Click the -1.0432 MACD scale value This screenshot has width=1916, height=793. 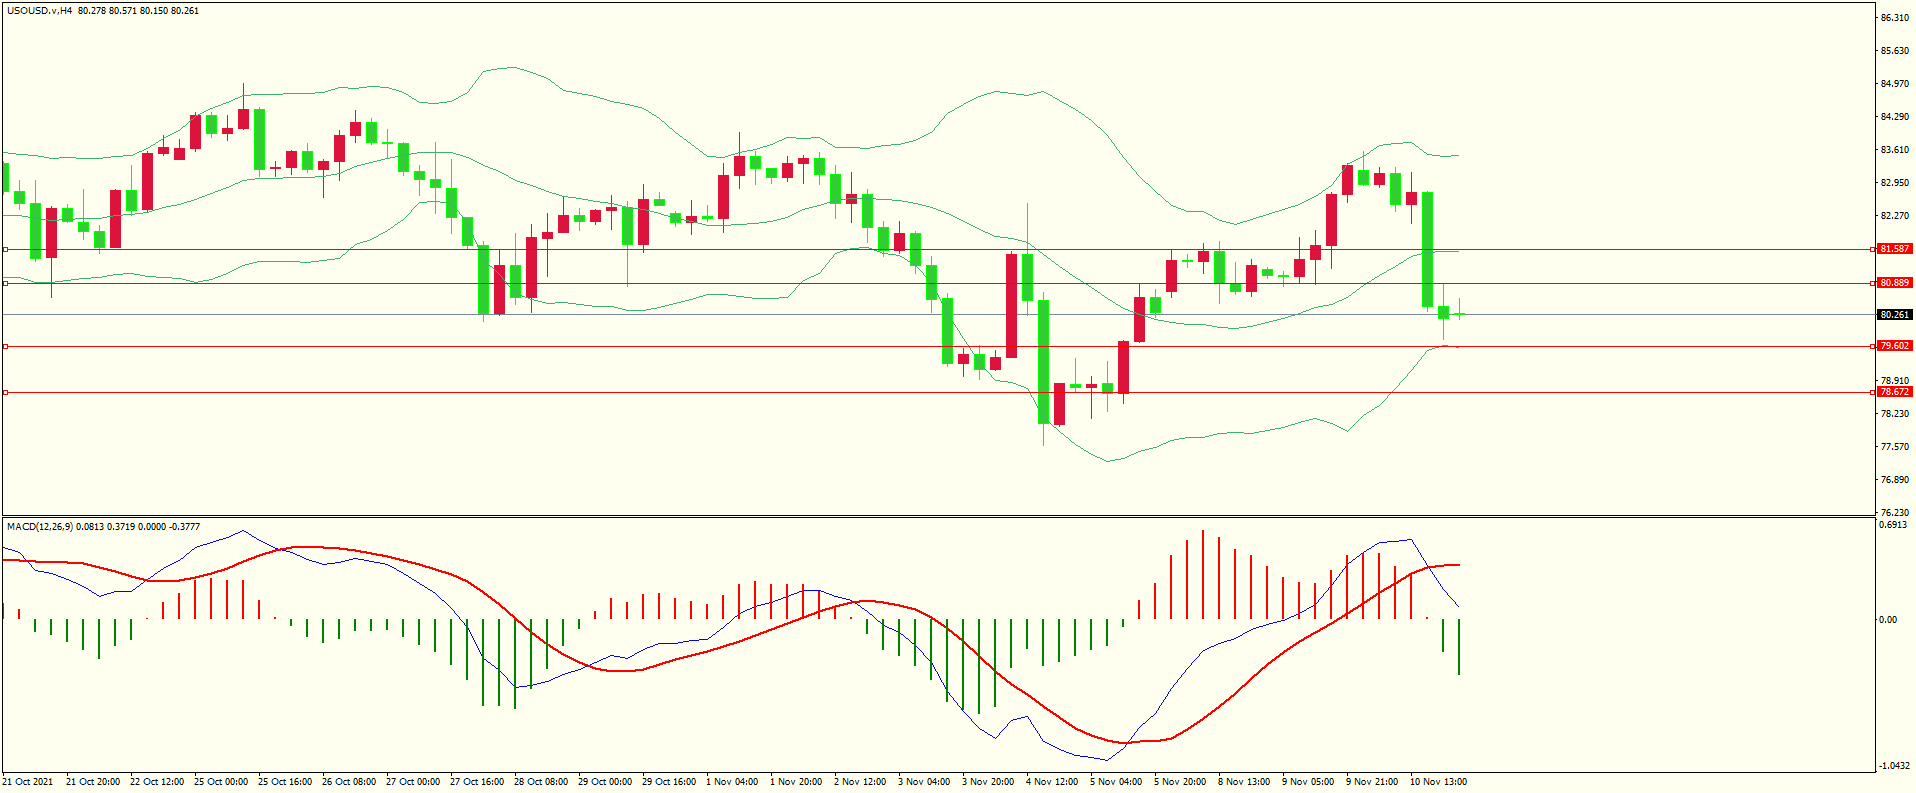point(1894,766)
